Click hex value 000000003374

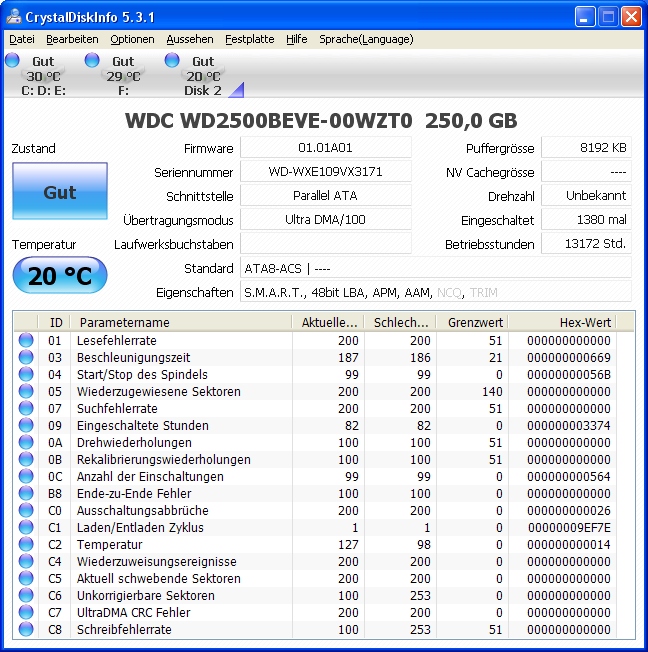tap(569, 426)
